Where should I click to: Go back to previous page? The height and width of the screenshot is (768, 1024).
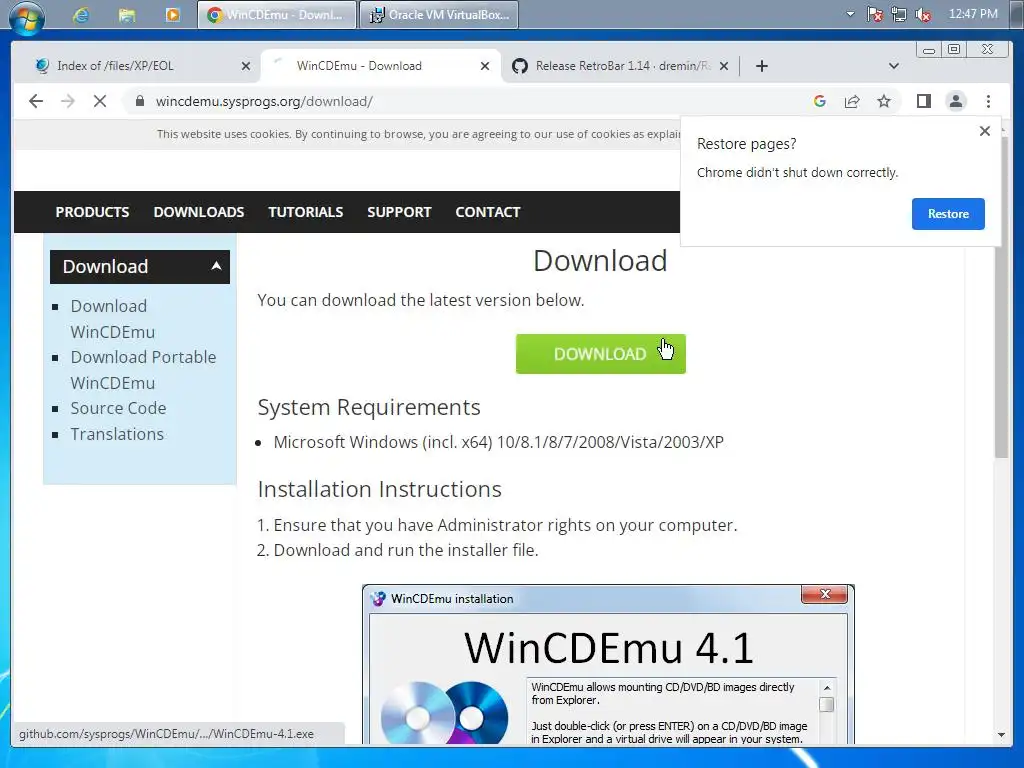tap(36, 101)
